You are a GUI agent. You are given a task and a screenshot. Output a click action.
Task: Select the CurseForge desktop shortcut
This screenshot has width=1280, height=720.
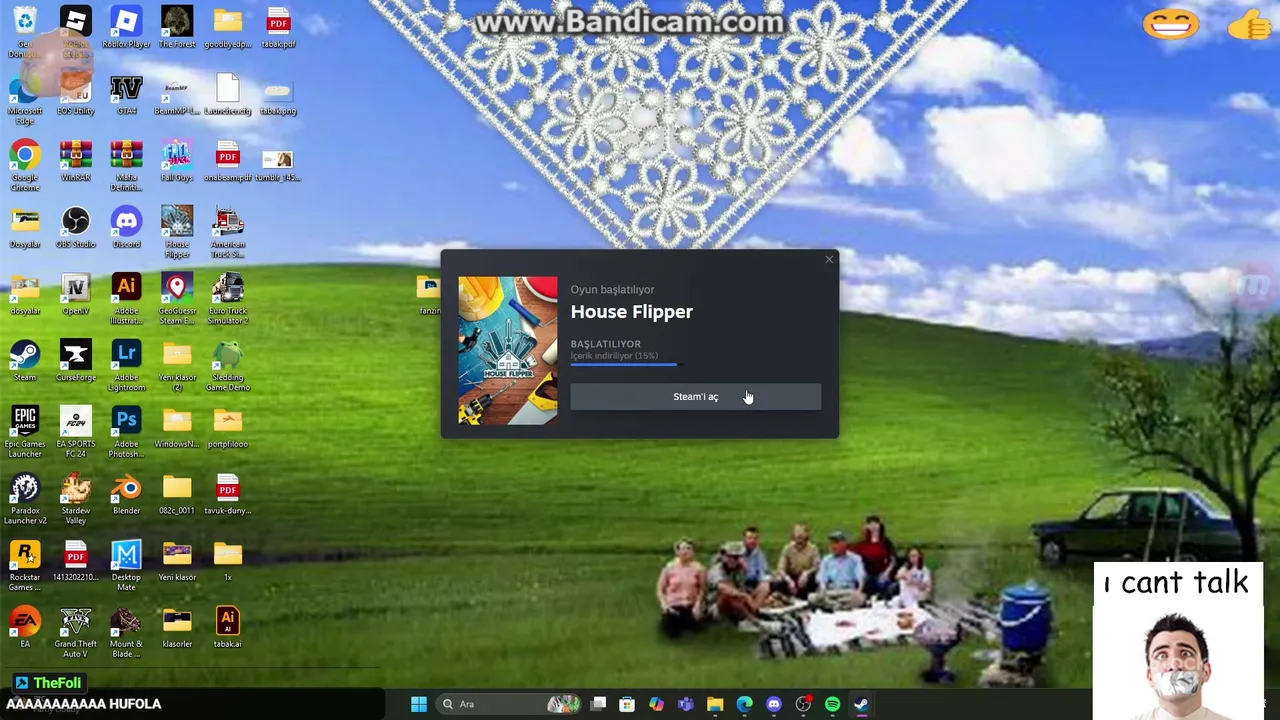pyautogui.click(x=76, y=361)
